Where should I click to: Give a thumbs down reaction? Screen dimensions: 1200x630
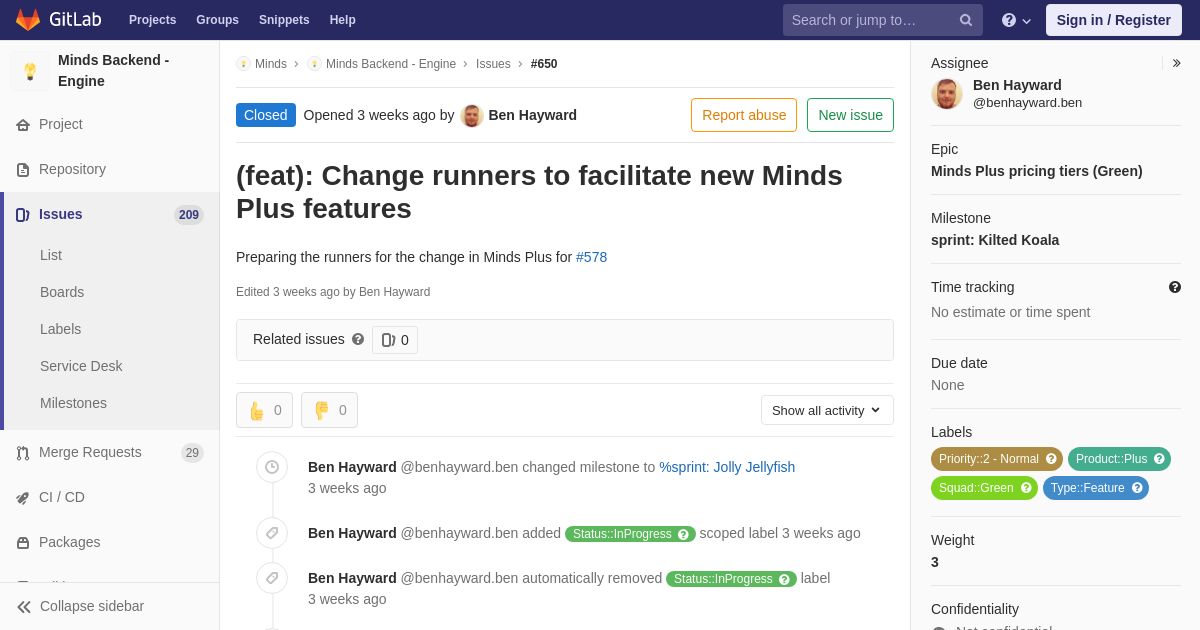tap(329, 410)
